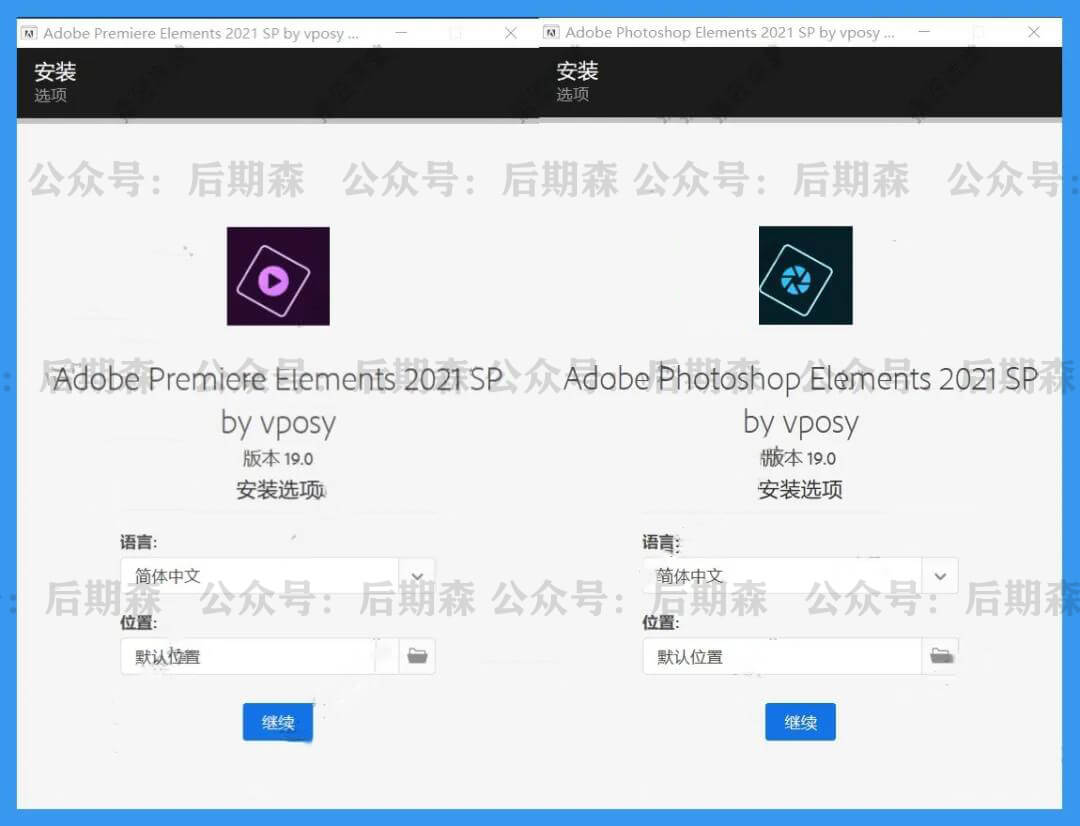Click 继续 button in Photoshop Elements installer
The width and height of the screenshot is (1080, 826).
click(x=800, y=722)
